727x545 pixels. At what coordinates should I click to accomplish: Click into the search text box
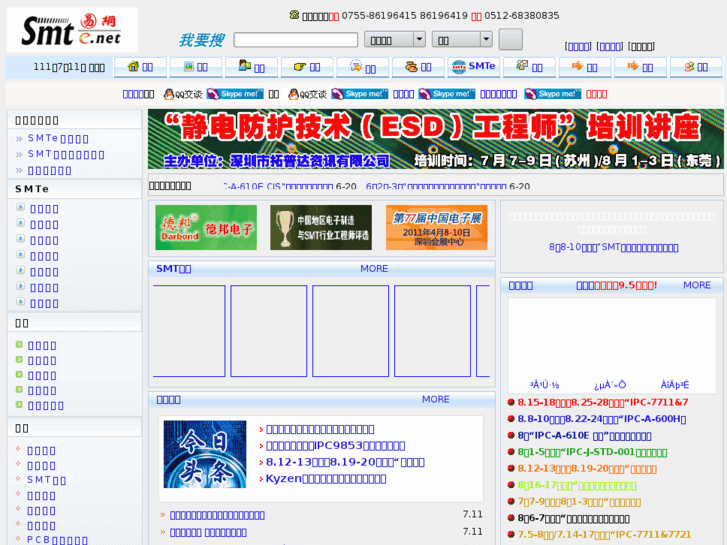click(296, 40)
